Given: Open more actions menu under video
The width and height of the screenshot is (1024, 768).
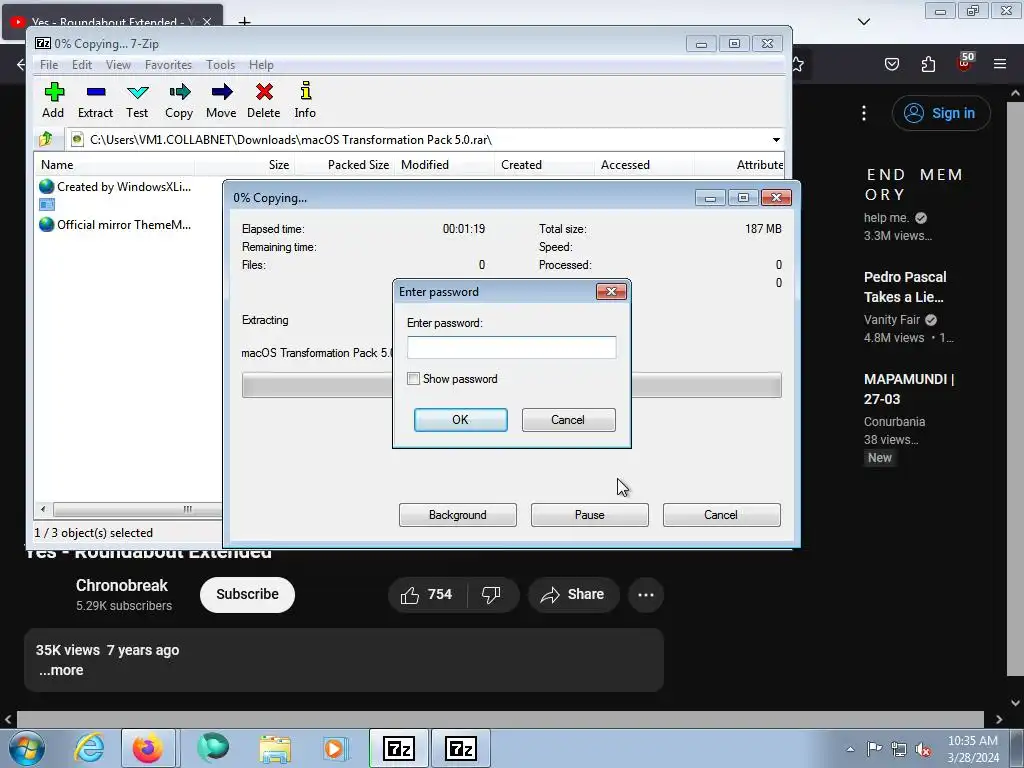Looking at the screenshot, I should tap(646, 594).
